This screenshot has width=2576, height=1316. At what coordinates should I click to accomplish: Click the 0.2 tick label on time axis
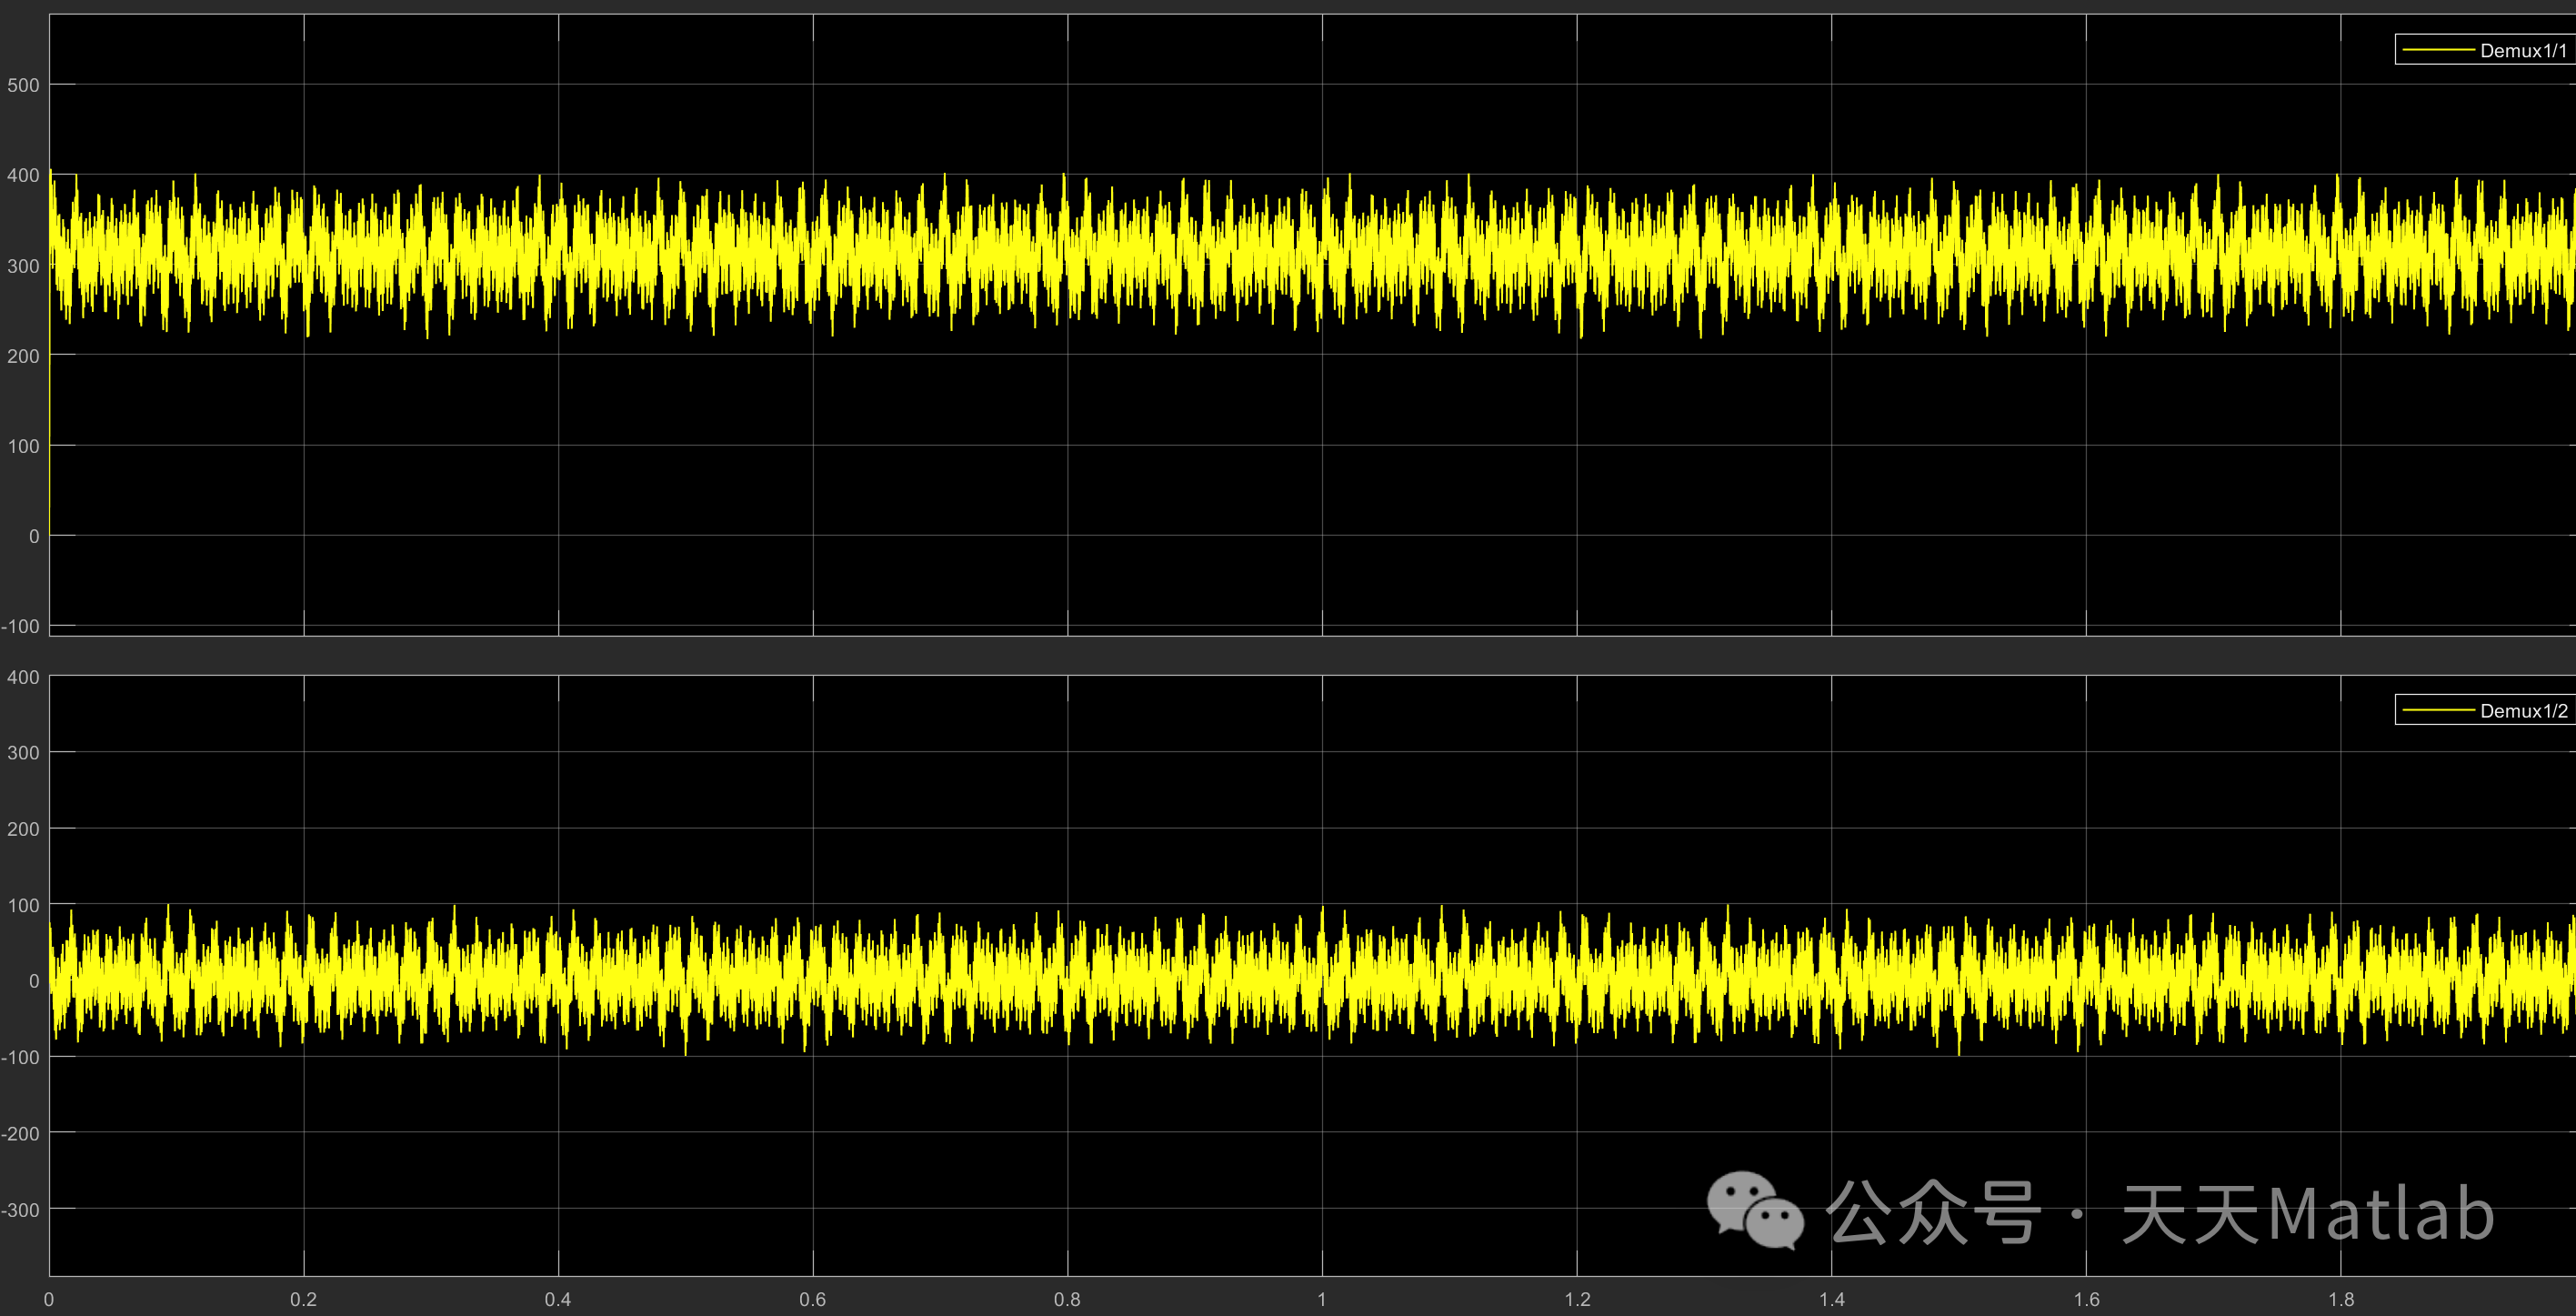coord(303,1299)
